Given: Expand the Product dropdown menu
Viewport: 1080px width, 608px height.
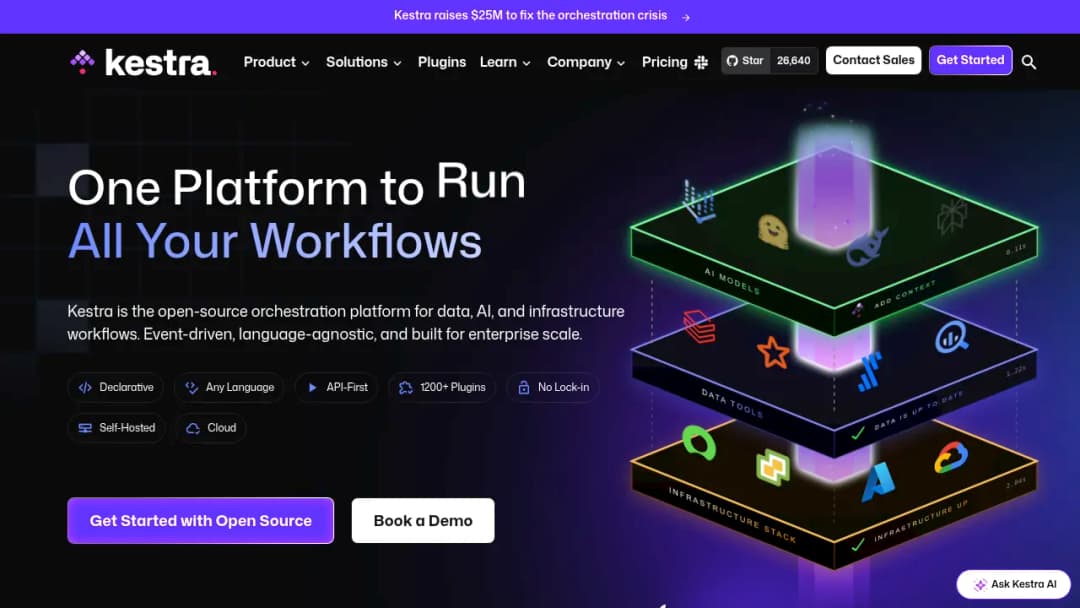Looking at the screenshot, I should [x=276, y=62].
